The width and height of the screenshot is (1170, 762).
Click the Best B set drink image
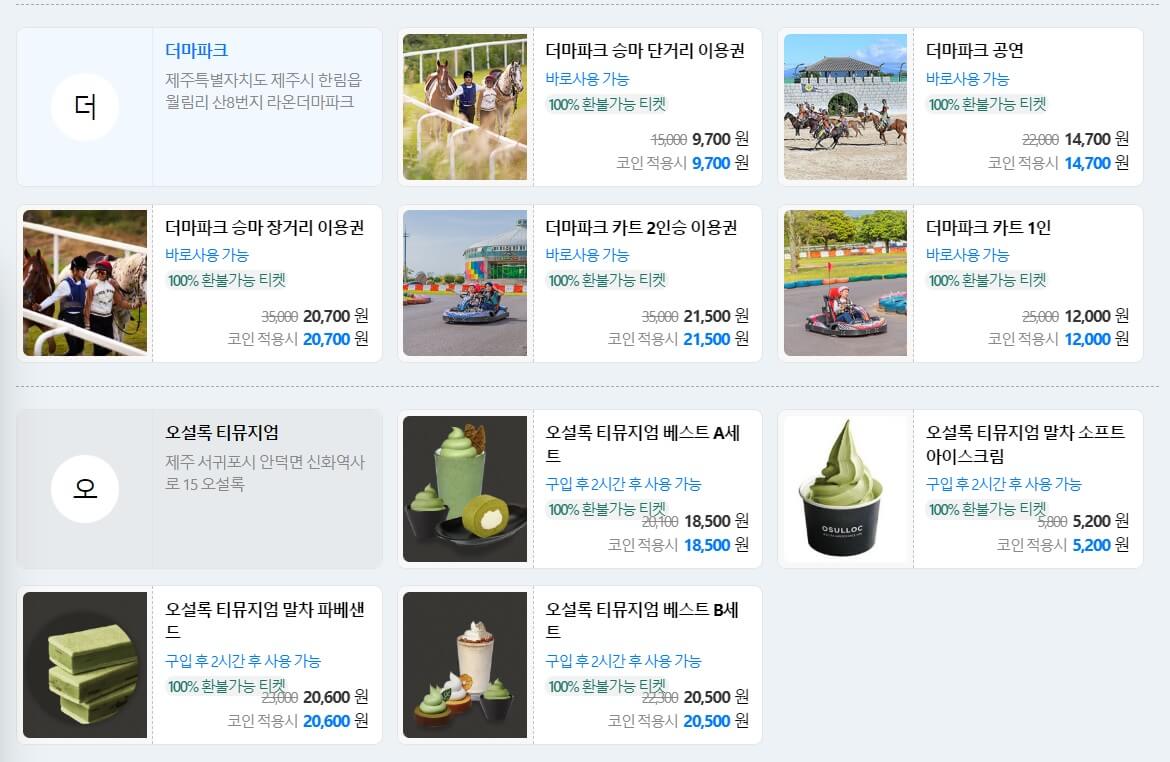465,665
